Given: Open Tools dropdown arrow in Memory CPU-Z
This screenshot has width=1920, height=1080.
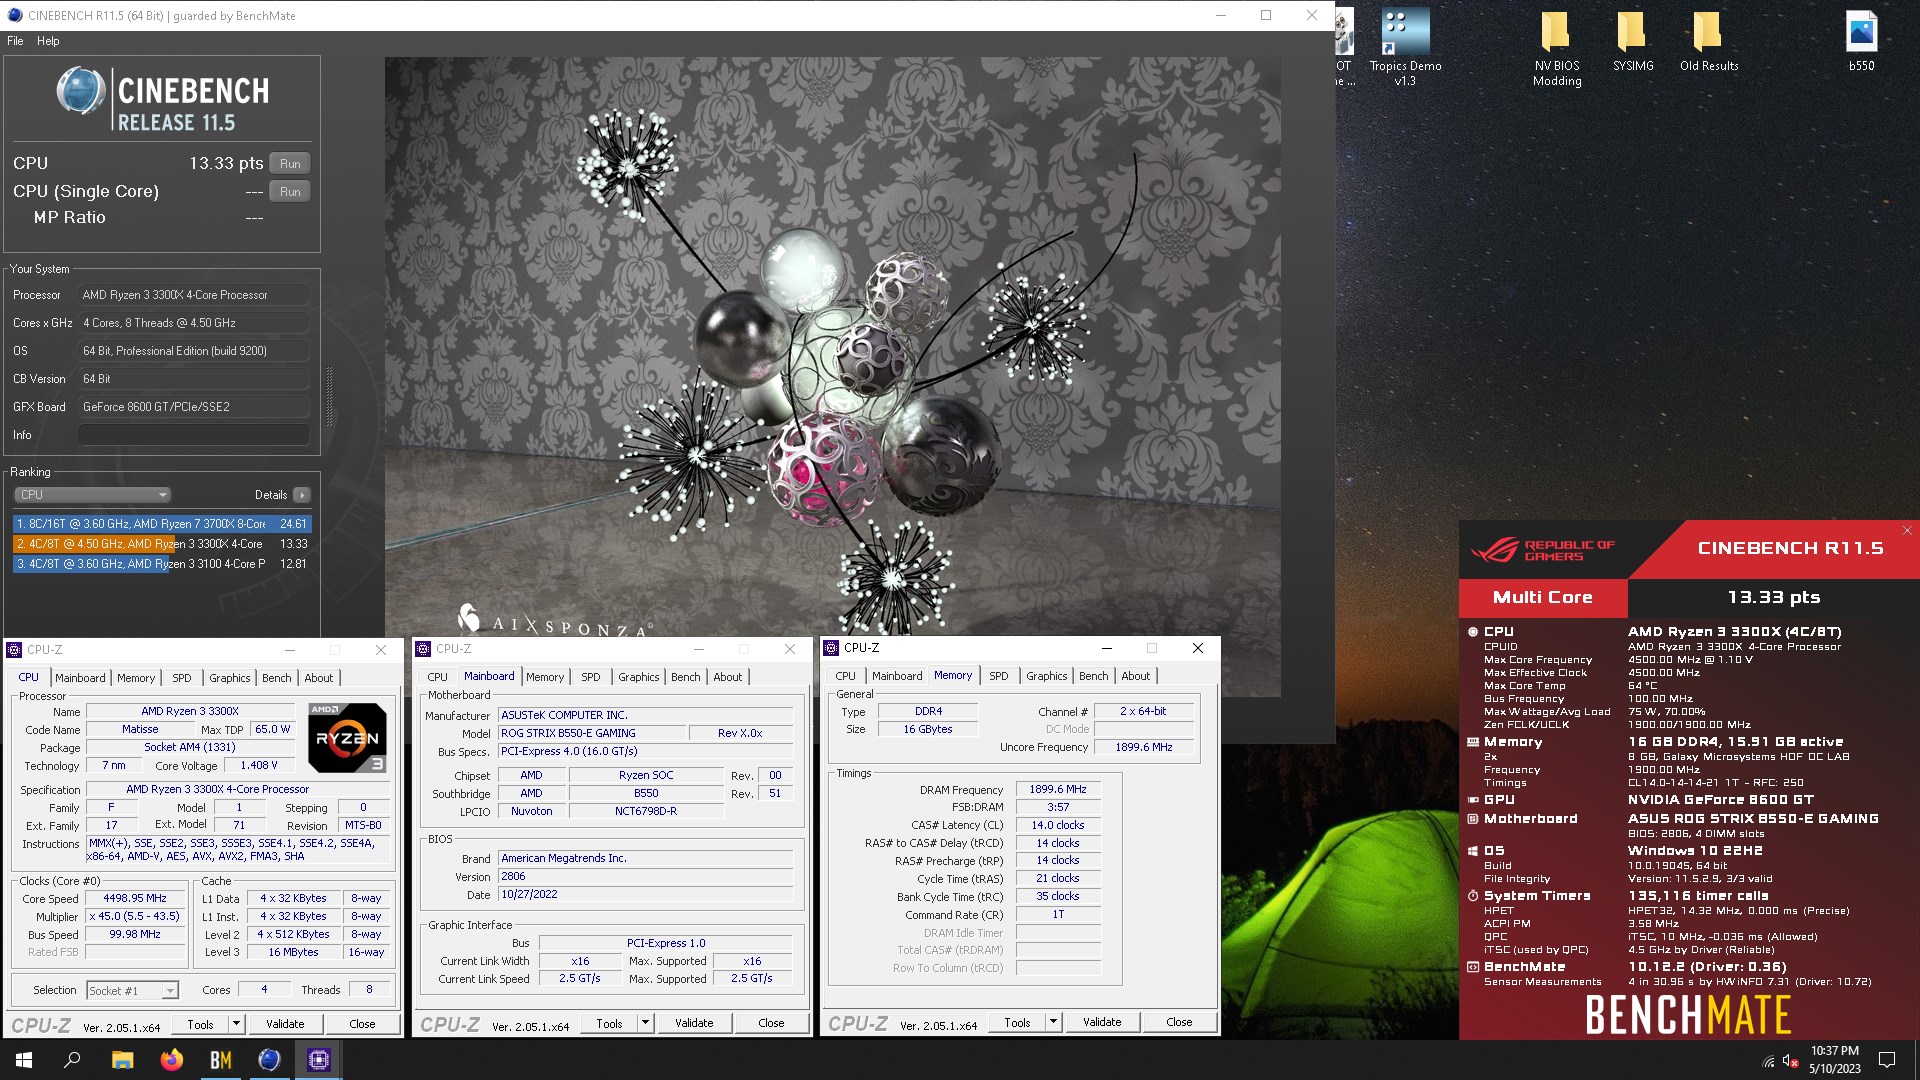Looking at the screenshot, I should 1053,1022.
